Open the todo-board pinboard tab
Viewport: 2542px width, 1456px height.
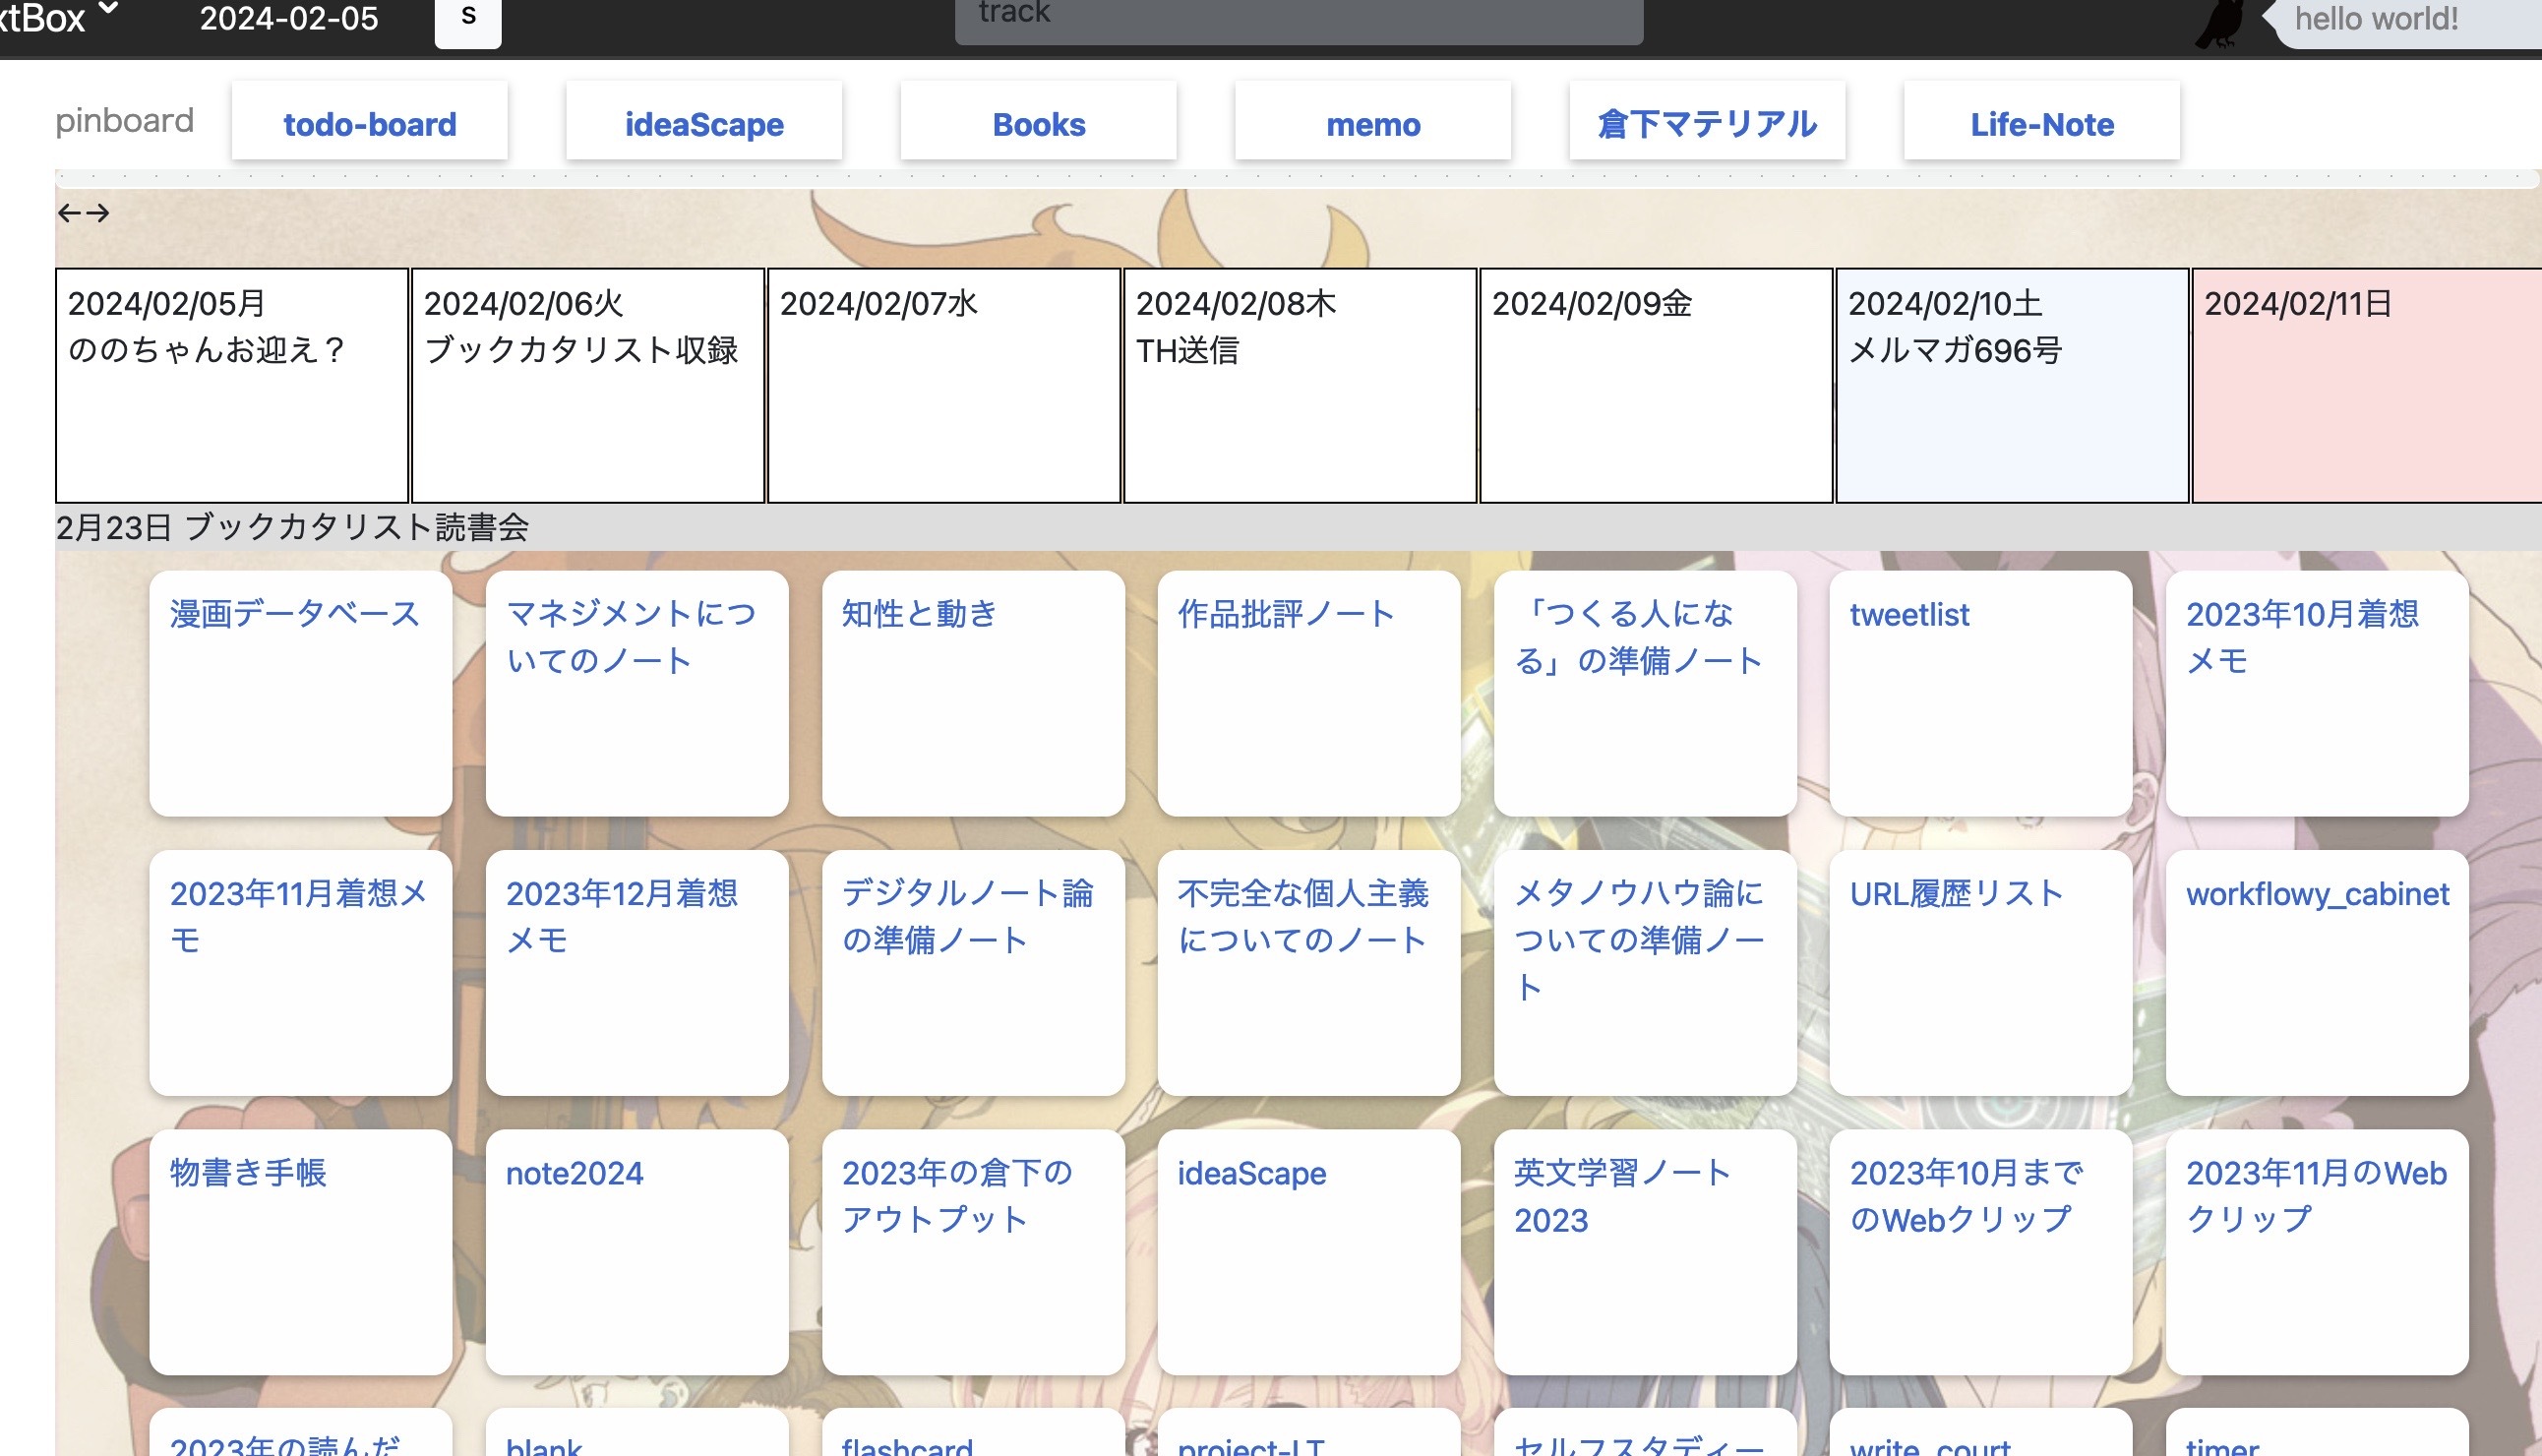pyautogui.click(x=369, y=124)
